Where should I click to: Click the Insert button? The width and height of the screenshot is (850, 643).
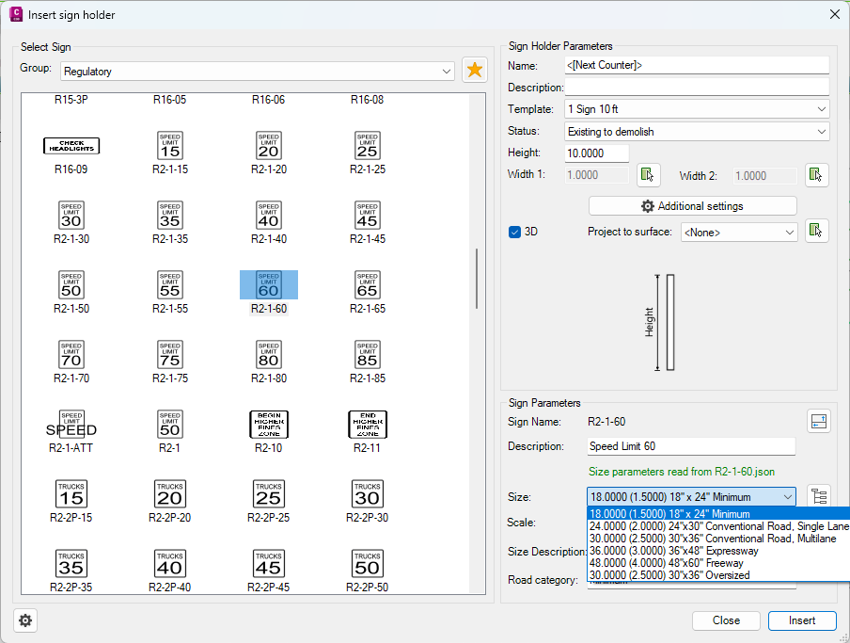point(802,620)
